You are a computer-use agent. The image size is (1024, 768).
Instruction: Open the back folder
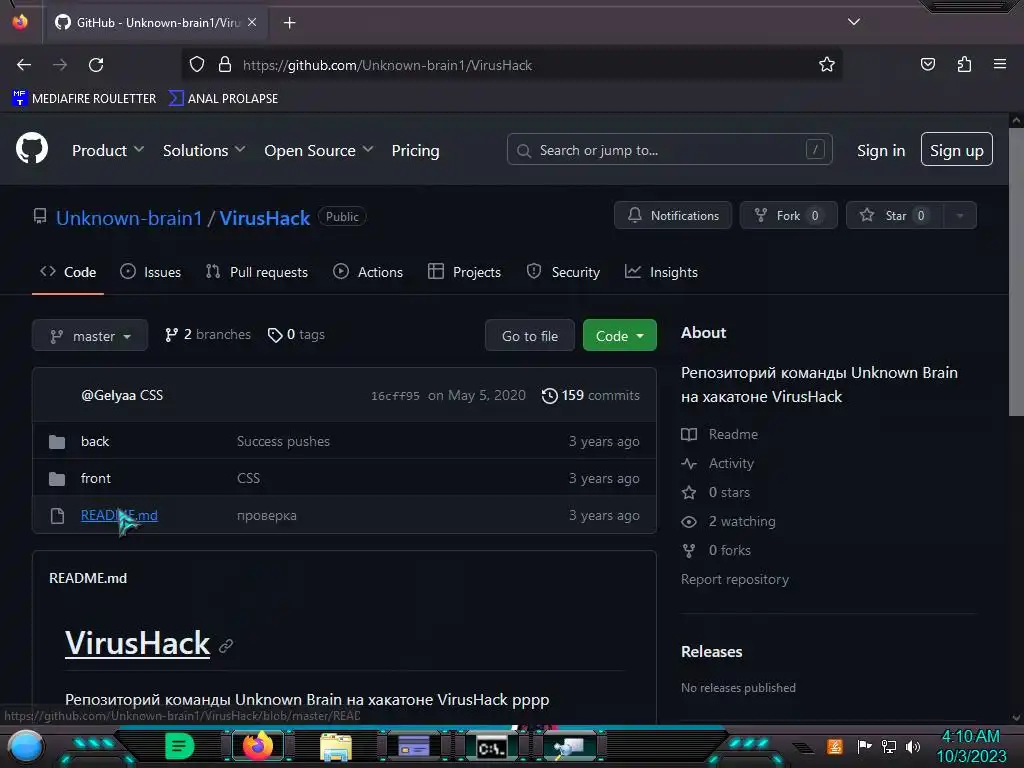(x=95, y=441)
